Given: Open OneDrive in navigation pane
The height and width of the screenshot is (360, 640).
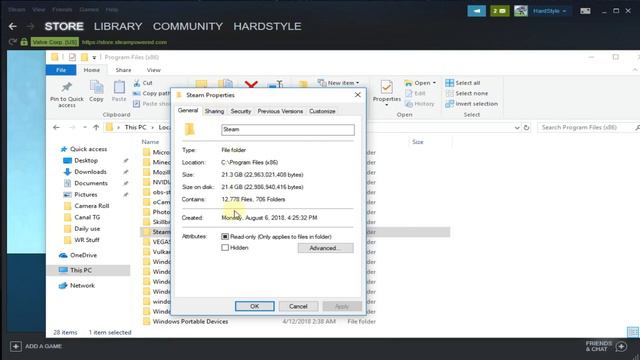Looking at the screenshot, I should [x=83, y=256].
